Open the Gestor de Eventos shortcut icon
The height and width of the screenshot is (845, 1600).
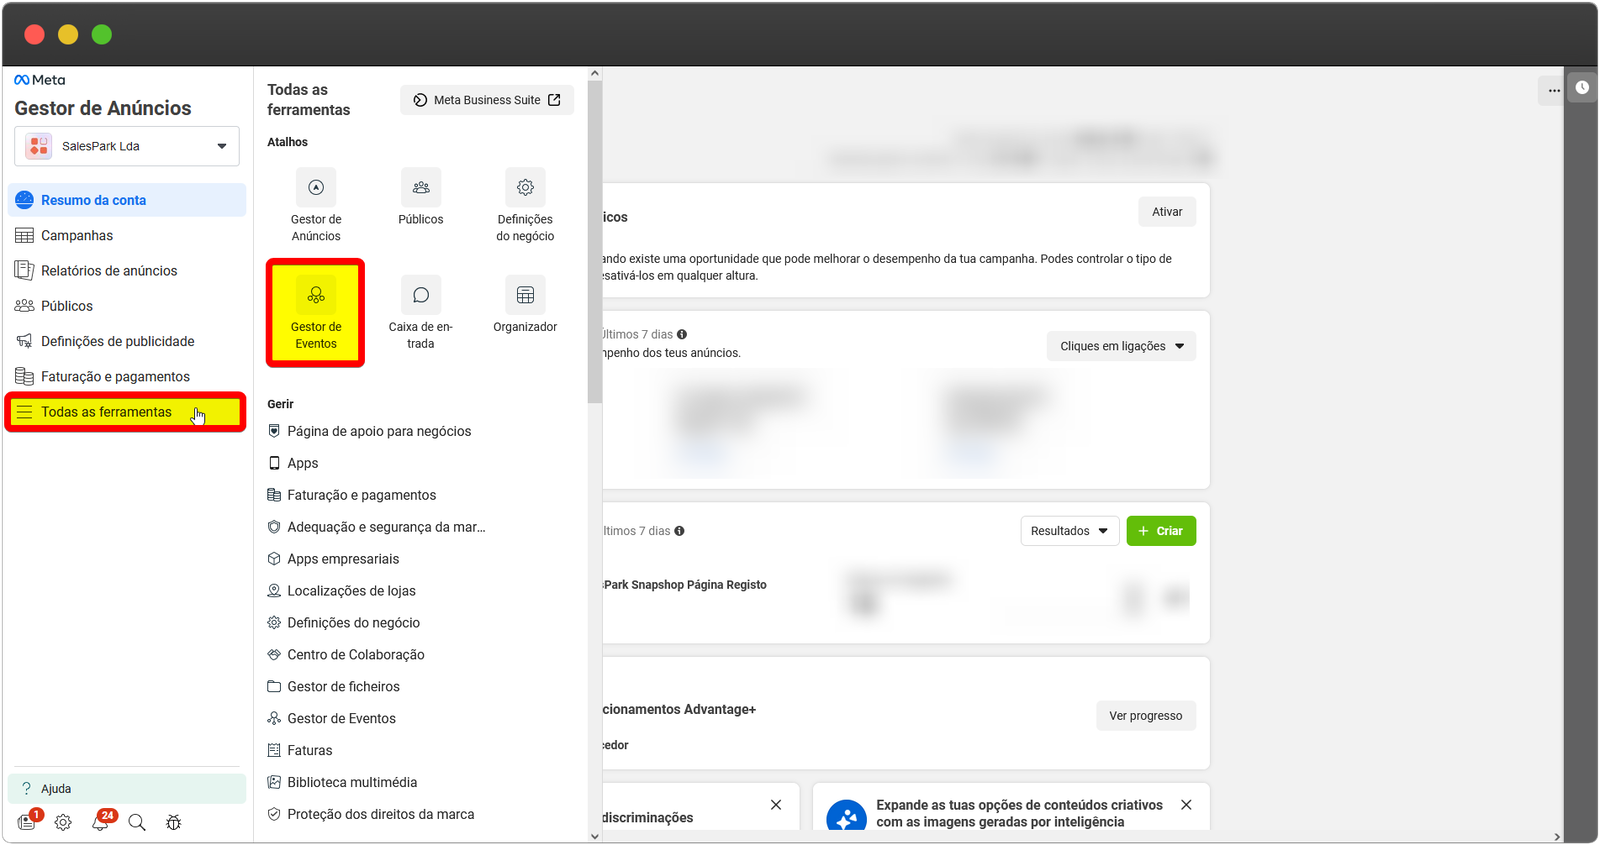316,296
